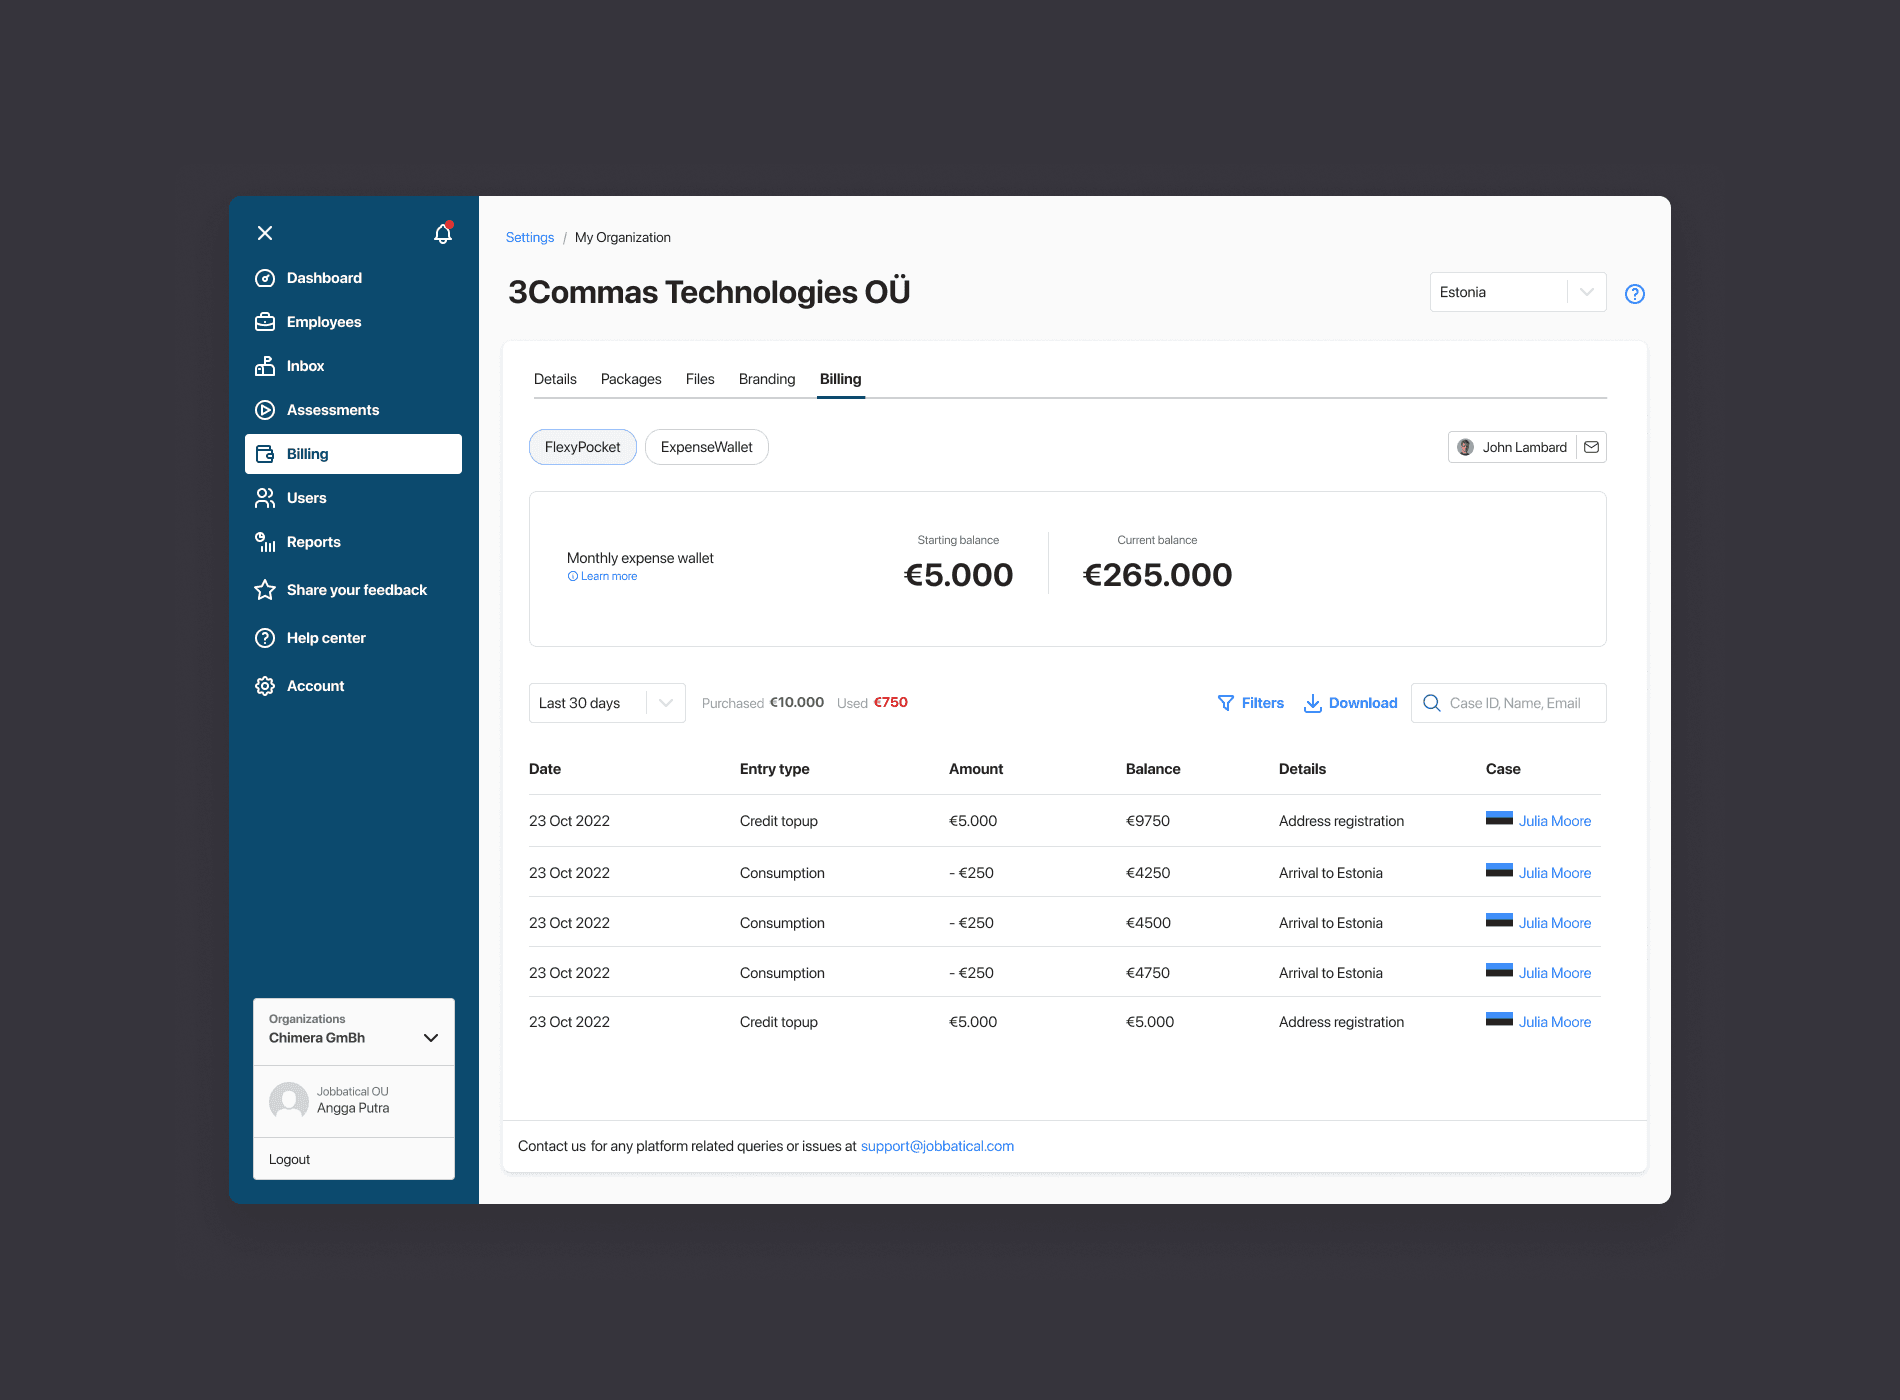The image size is (1900, 1400).
Task: Click the Estonia flag in the €9750 row
Action: (x=1499, y=819)
